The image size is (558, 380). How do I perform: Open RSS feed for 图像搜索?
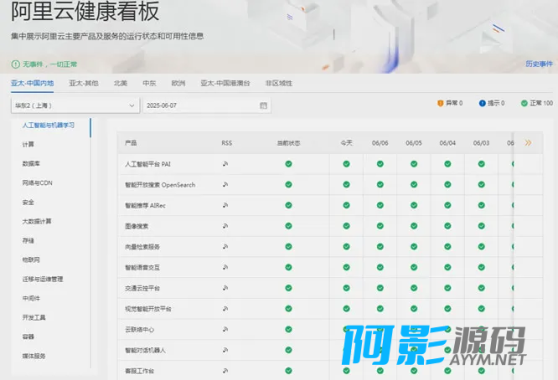(x=225, y=226)
